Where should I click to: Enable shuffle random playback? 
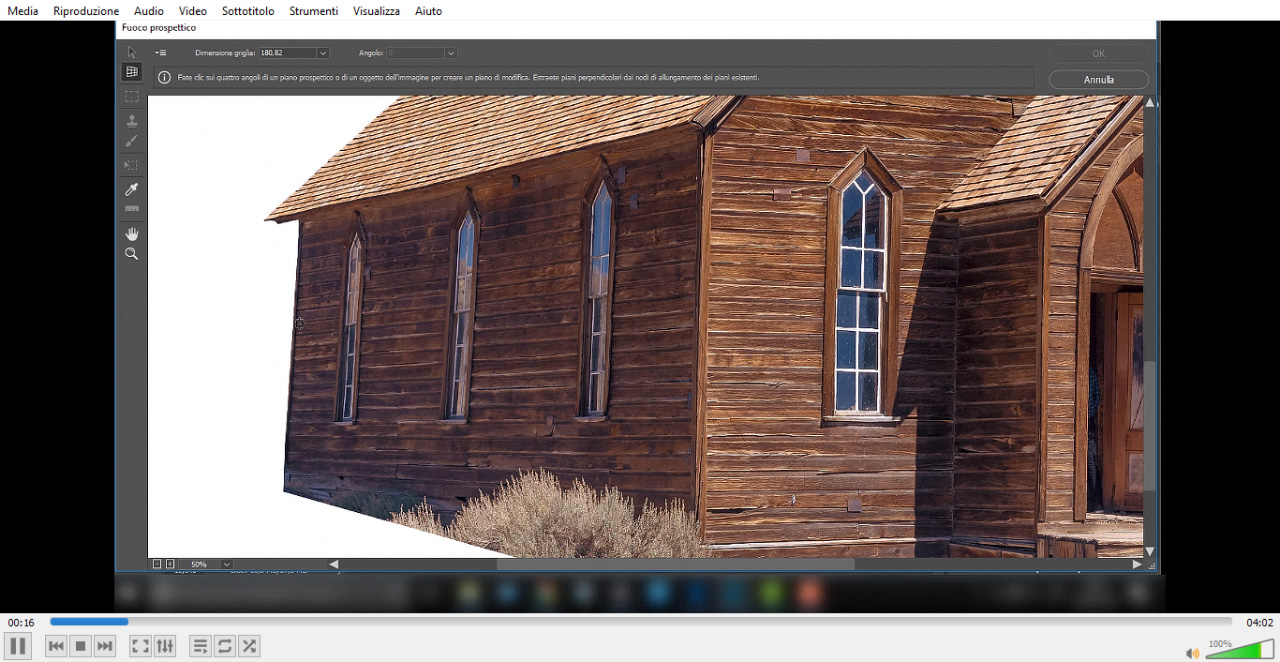[x=249, y=646]
